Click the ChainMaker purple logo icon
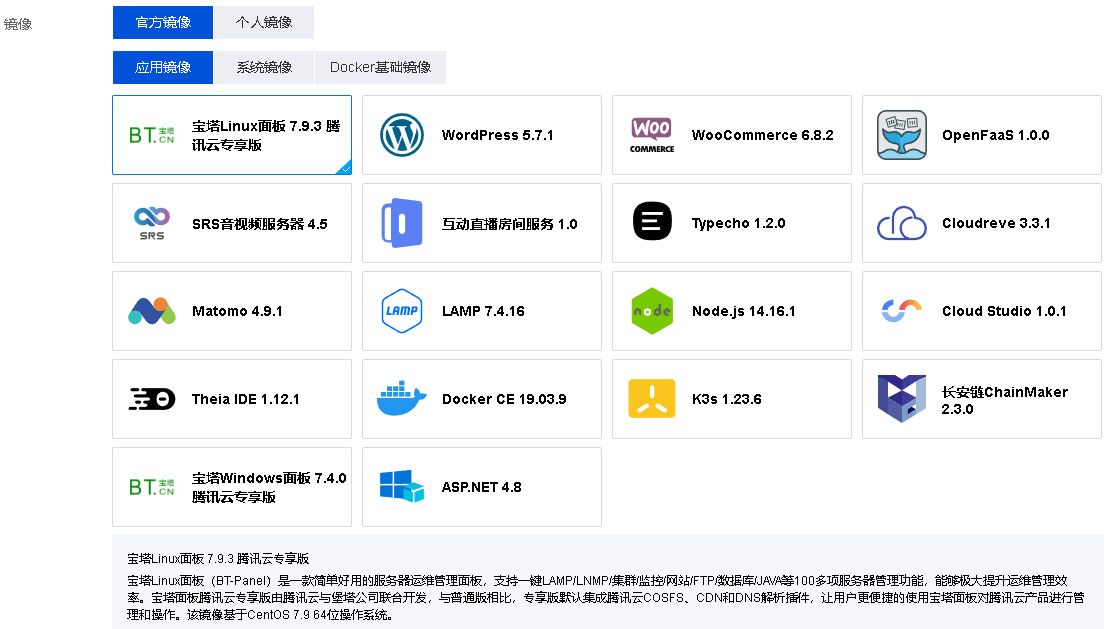Screen dimensions: 1113x629 901,398
